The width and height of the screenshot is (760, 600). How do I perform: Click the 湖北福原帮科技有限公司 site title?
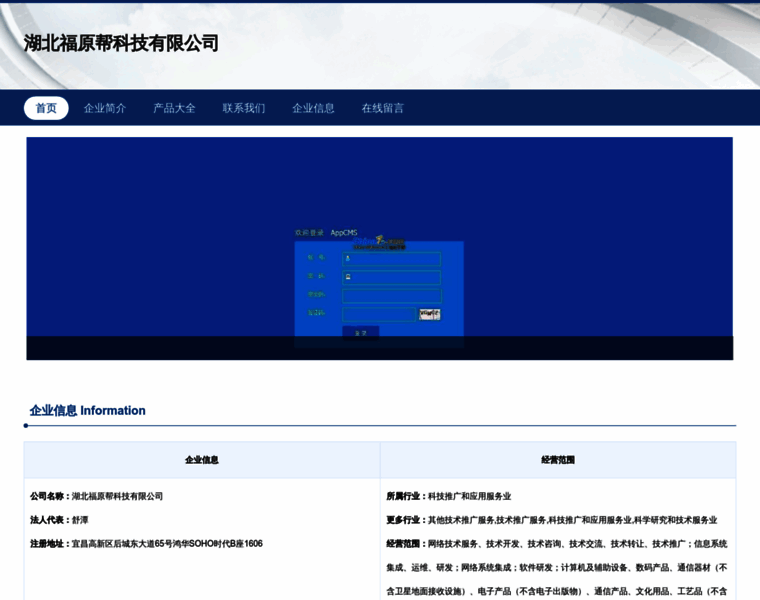coord(121,43)
